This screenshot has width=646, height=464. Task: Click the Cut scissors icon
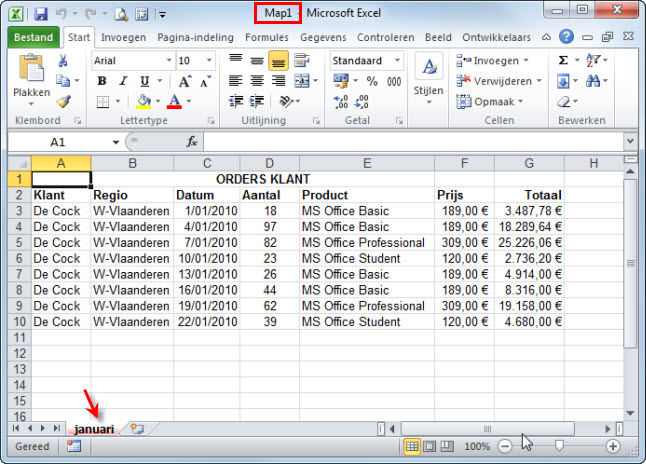click(x=63, y=61)
